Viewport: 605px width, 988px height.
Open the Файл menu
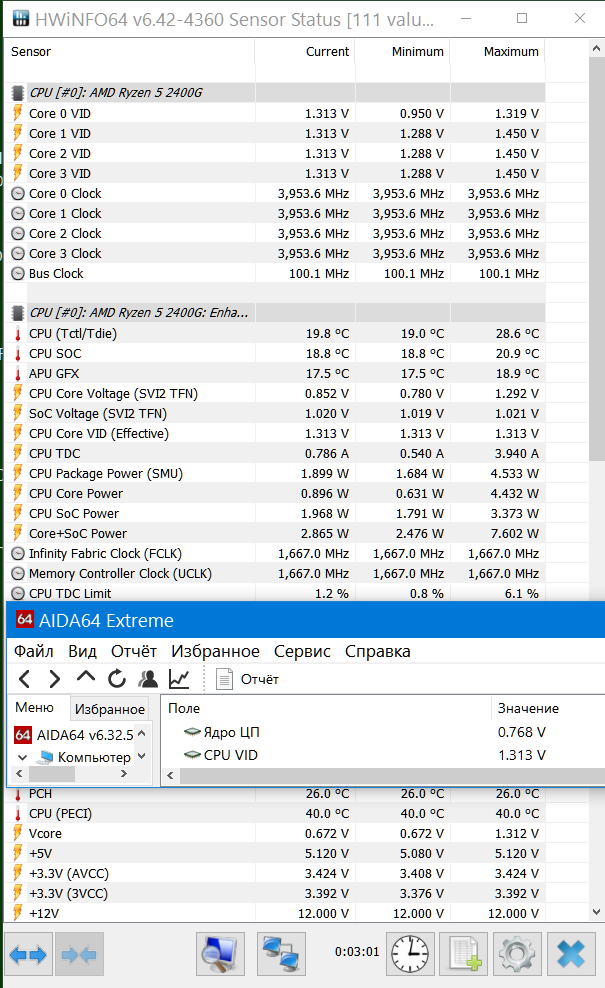coord(33,651)
